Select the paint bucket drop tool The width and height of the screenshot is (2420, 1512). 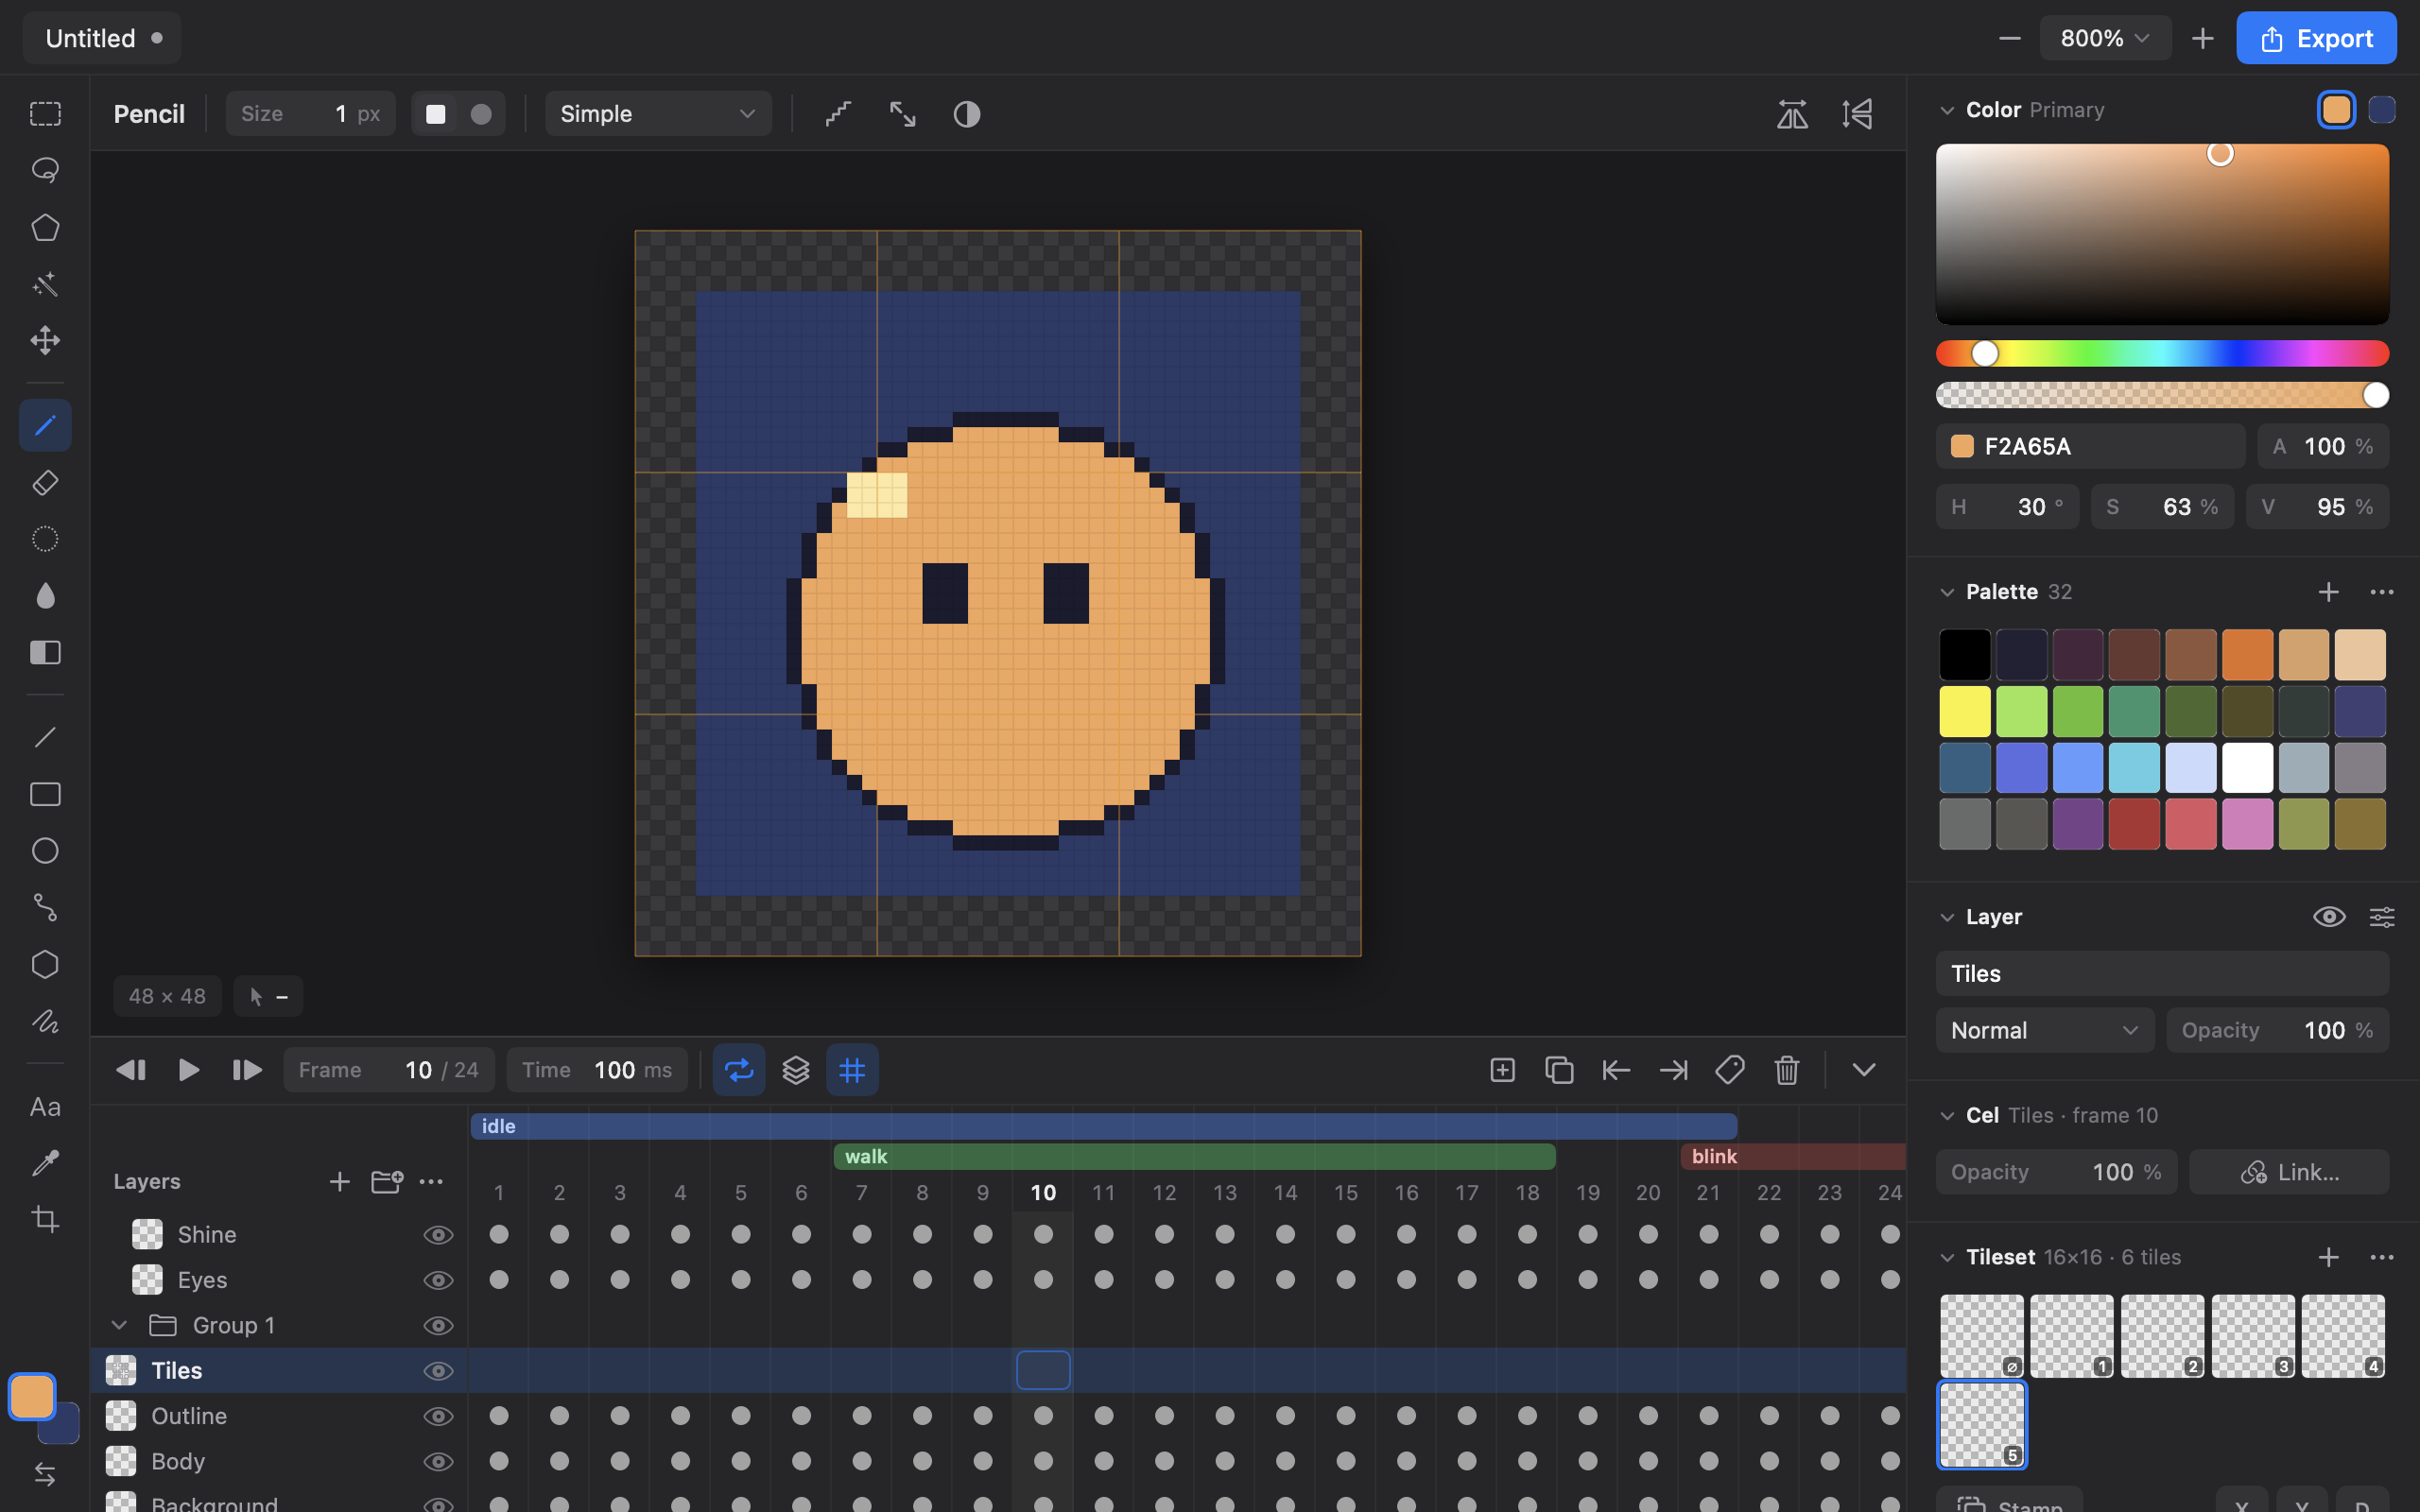click(45, 596)
